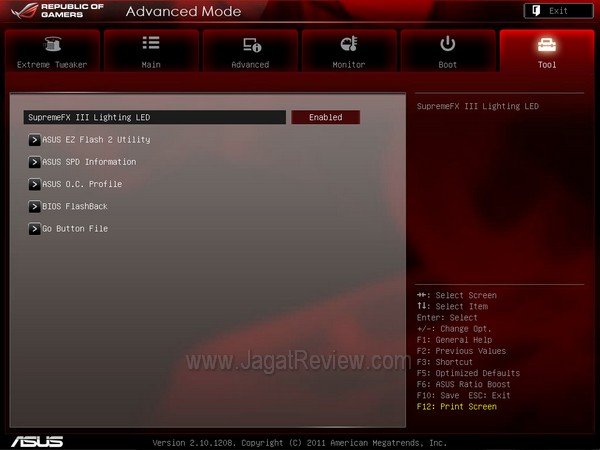Click the F5: Optimized Defaults hint

pos(468,373)
